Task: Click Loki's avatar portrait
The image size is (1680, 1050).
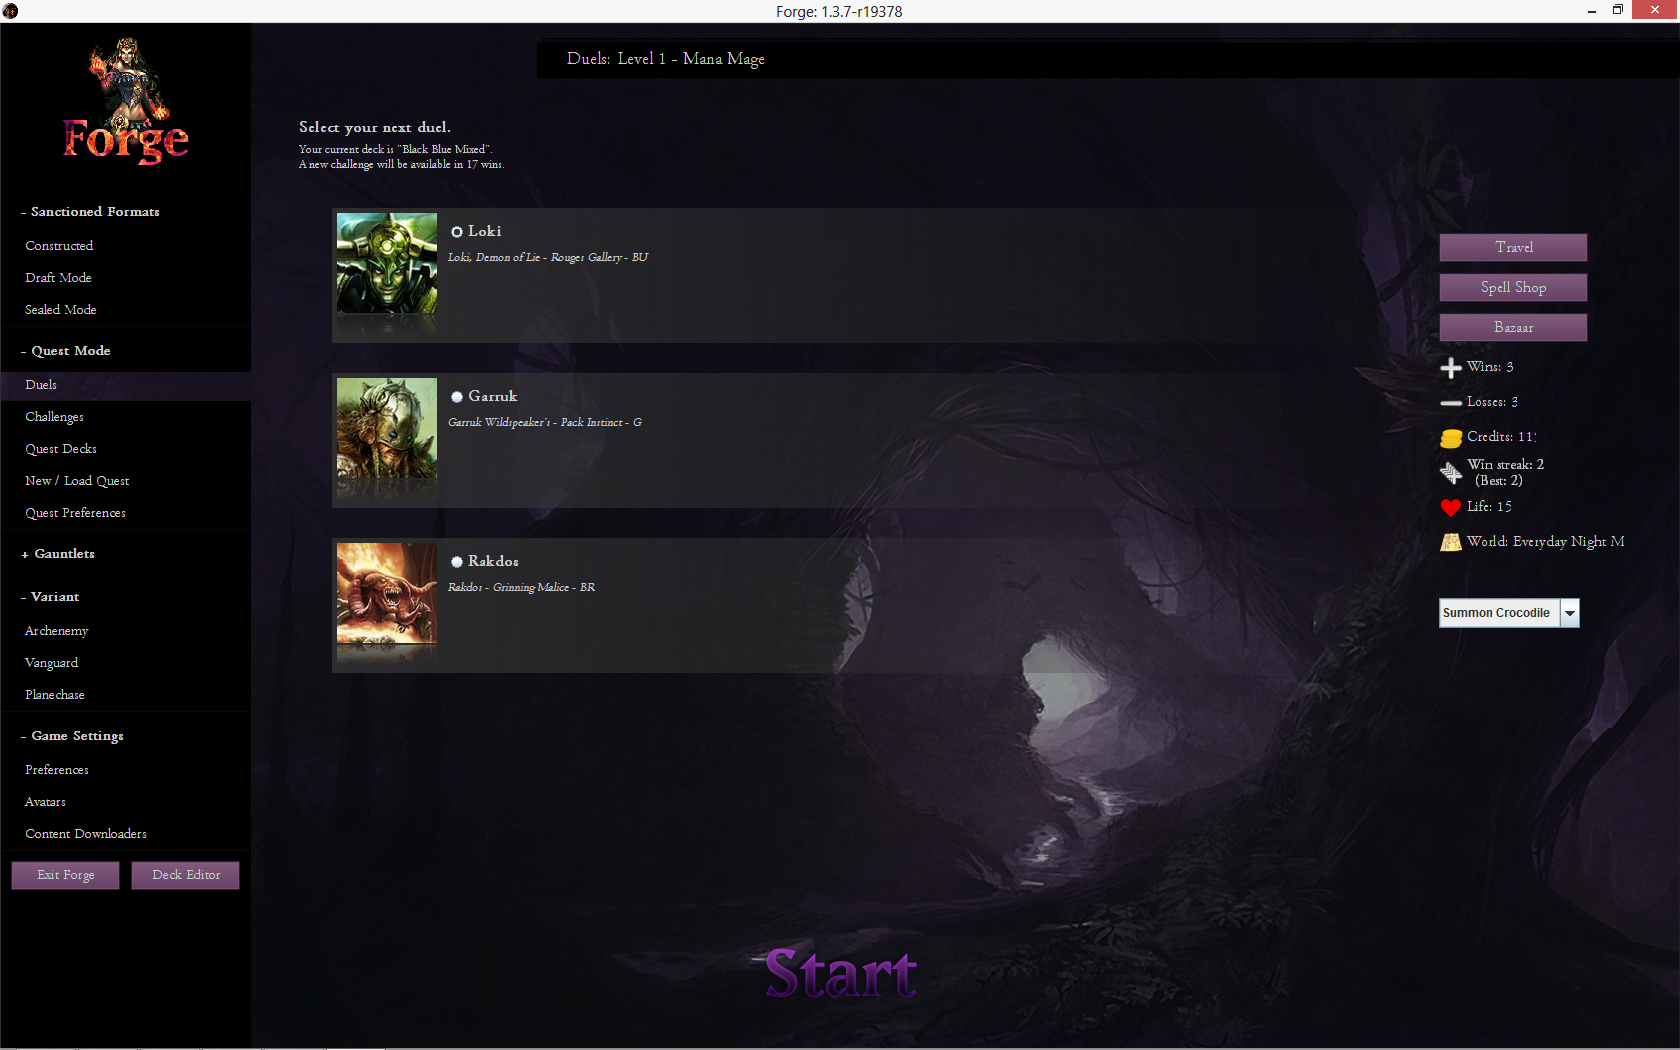Action: (x=387, y=263)
